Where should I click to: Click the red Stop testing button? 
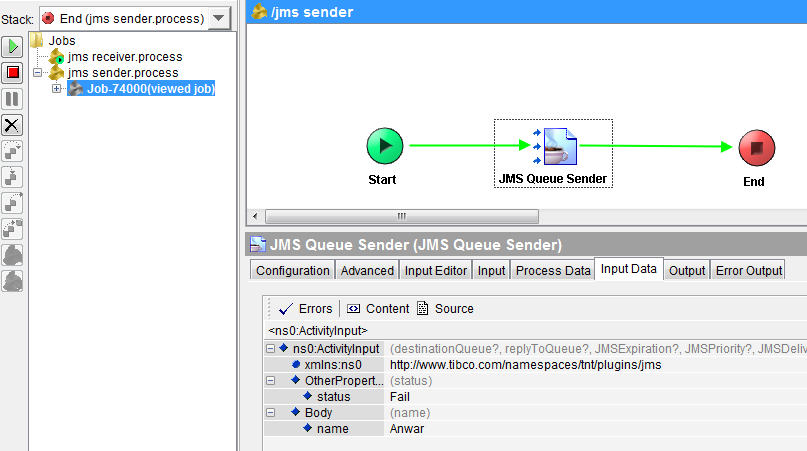coord(12,73)
